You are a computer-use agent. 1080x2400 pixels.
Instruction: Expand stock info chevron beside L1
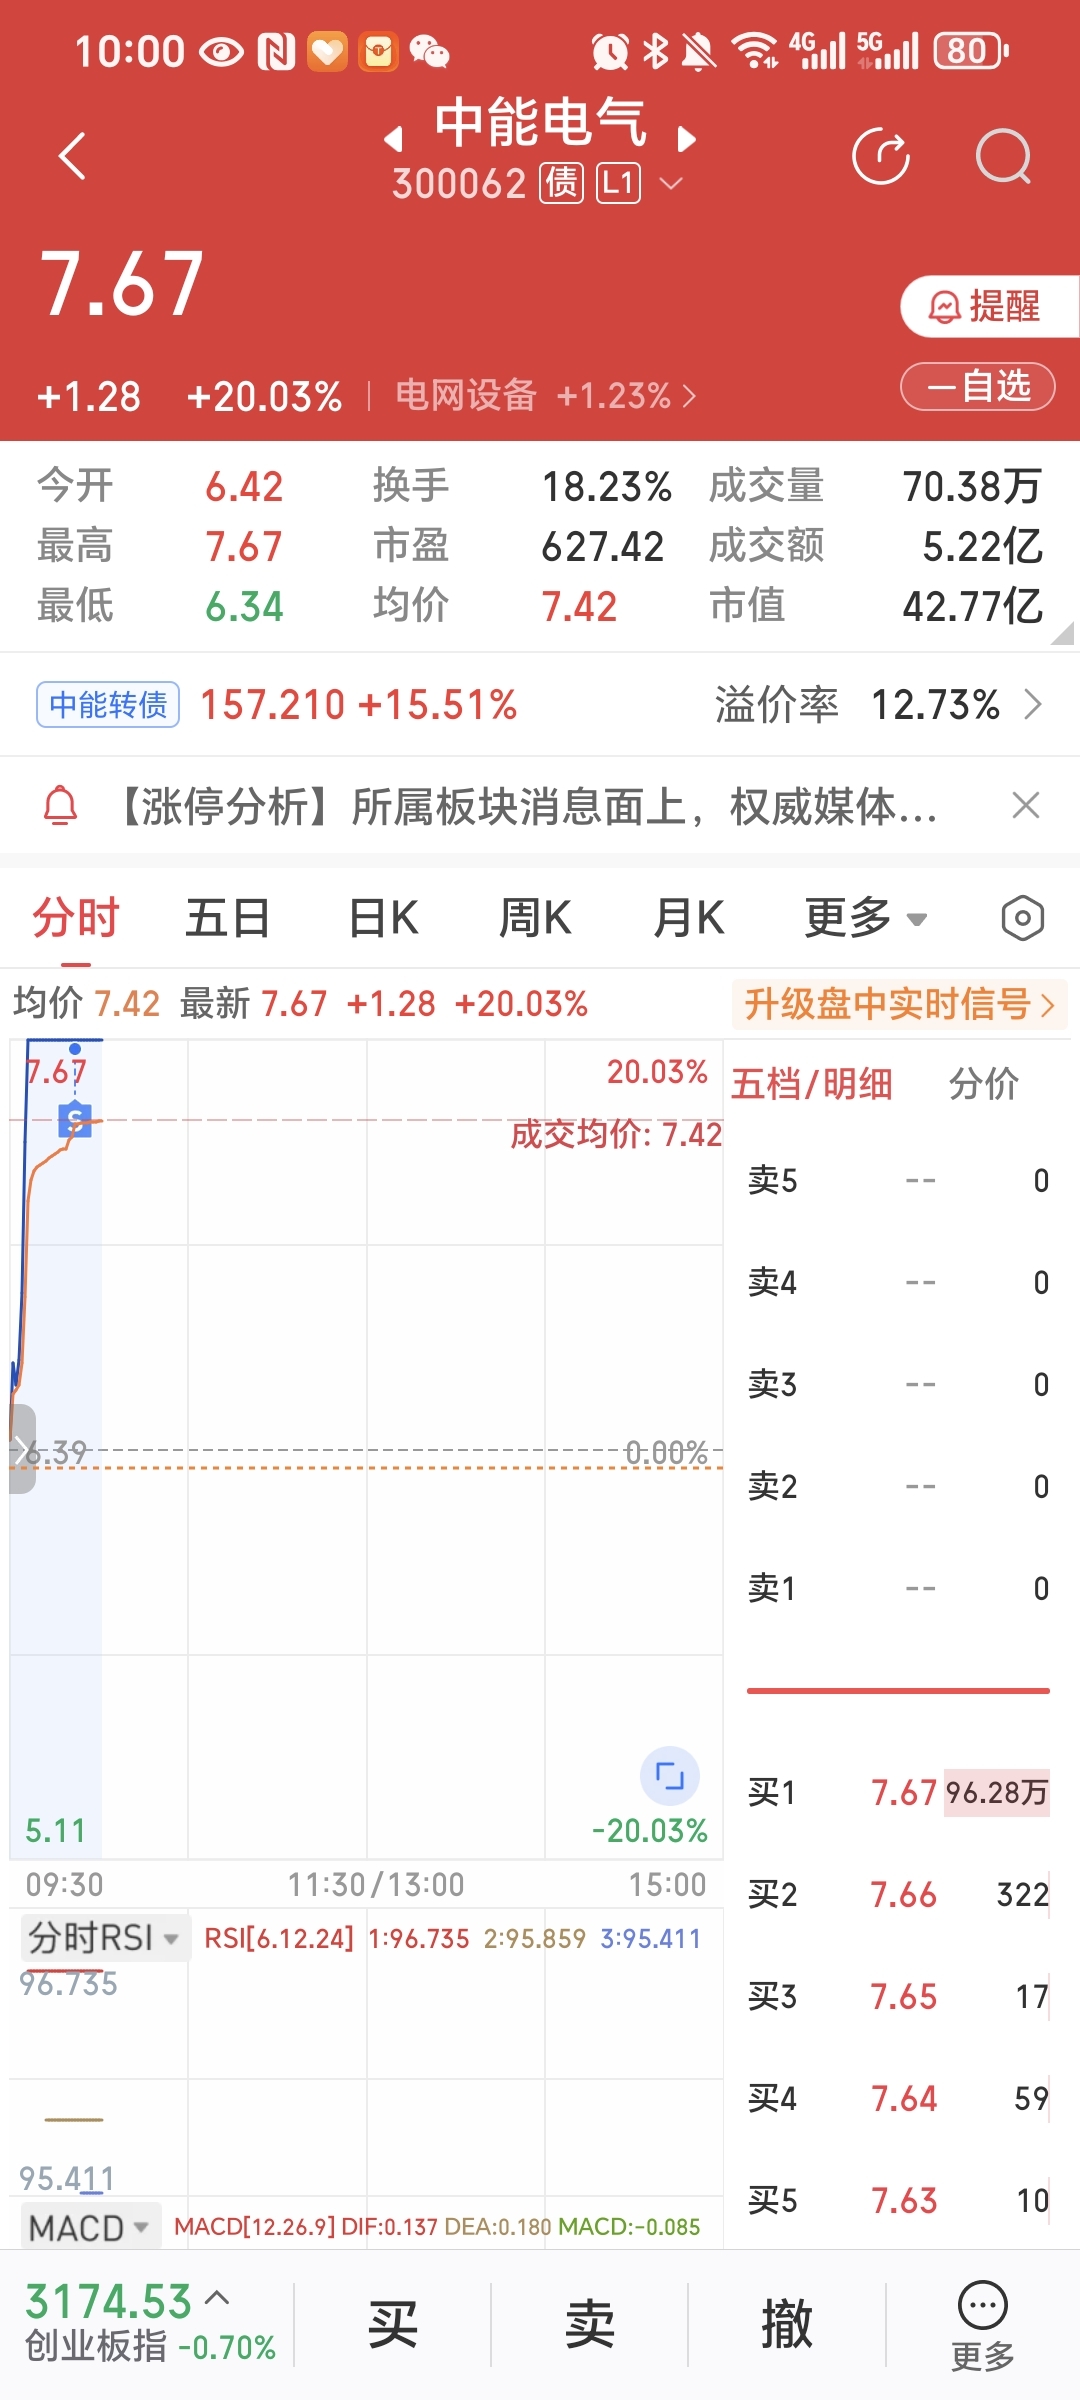click(x=671, y=183)
